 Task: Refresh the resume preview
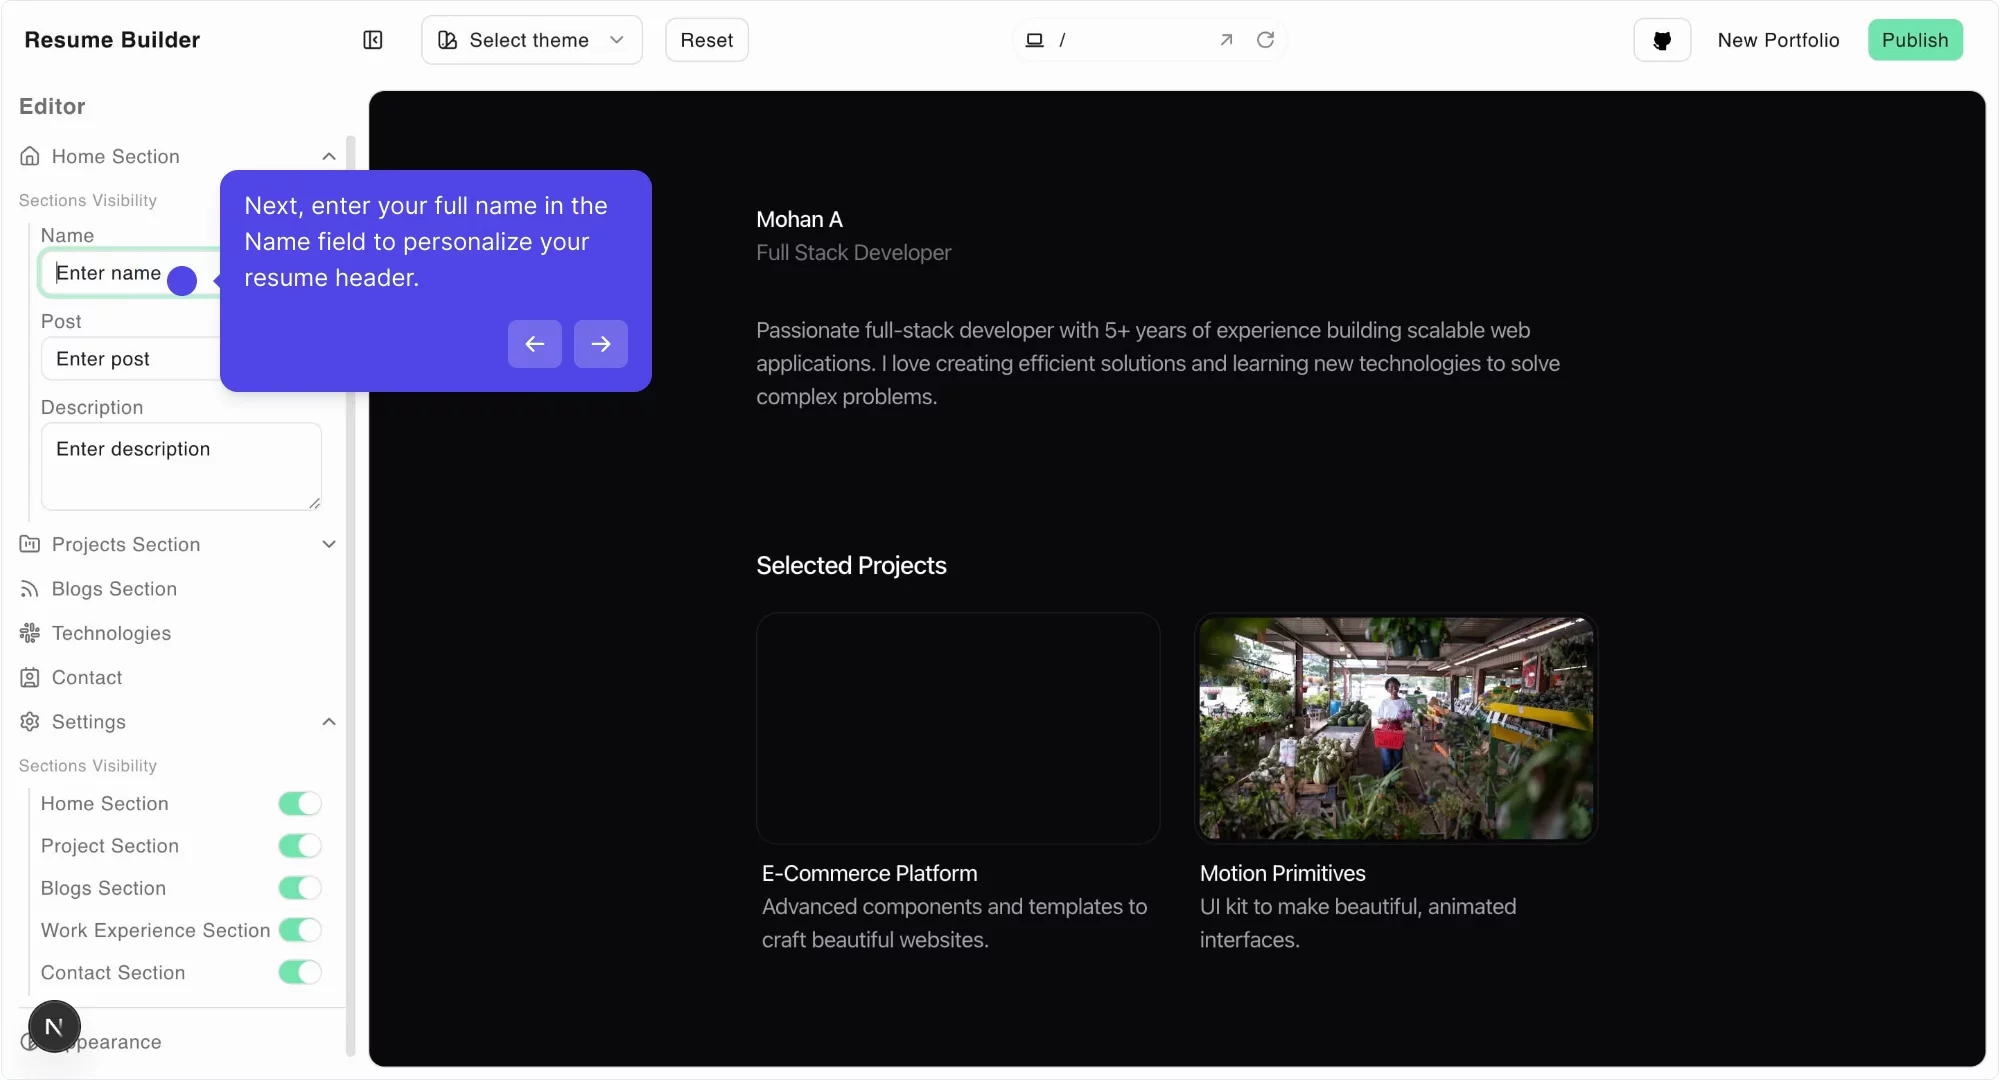tap(1265, 40)
